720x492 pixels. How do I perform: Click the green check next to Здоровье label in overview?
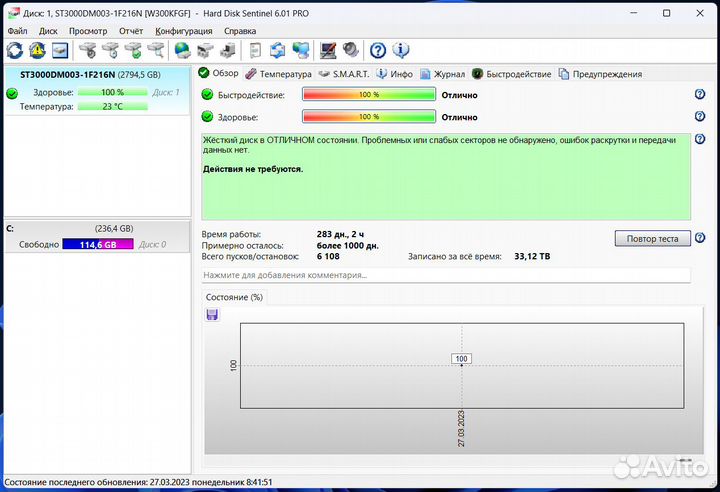point(208,116)
